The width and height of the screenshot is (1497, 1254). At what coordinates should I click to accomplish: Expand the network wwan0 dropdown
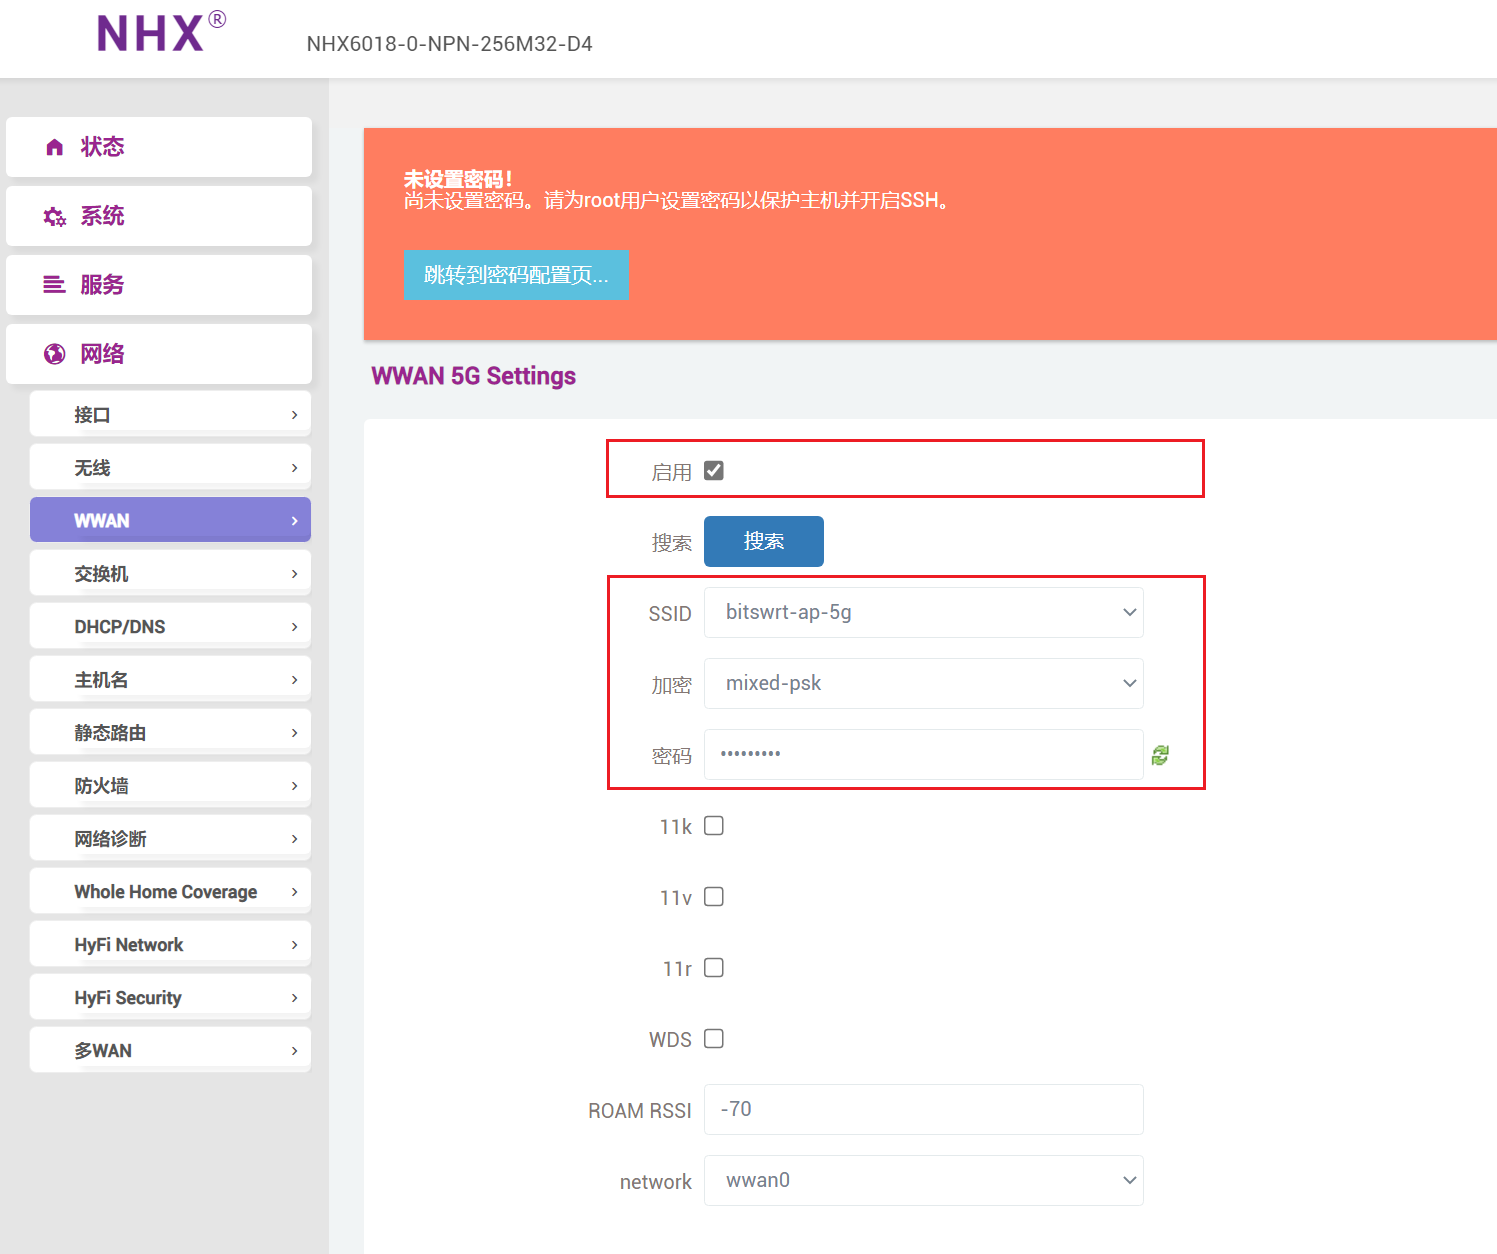coord(923,1180)
